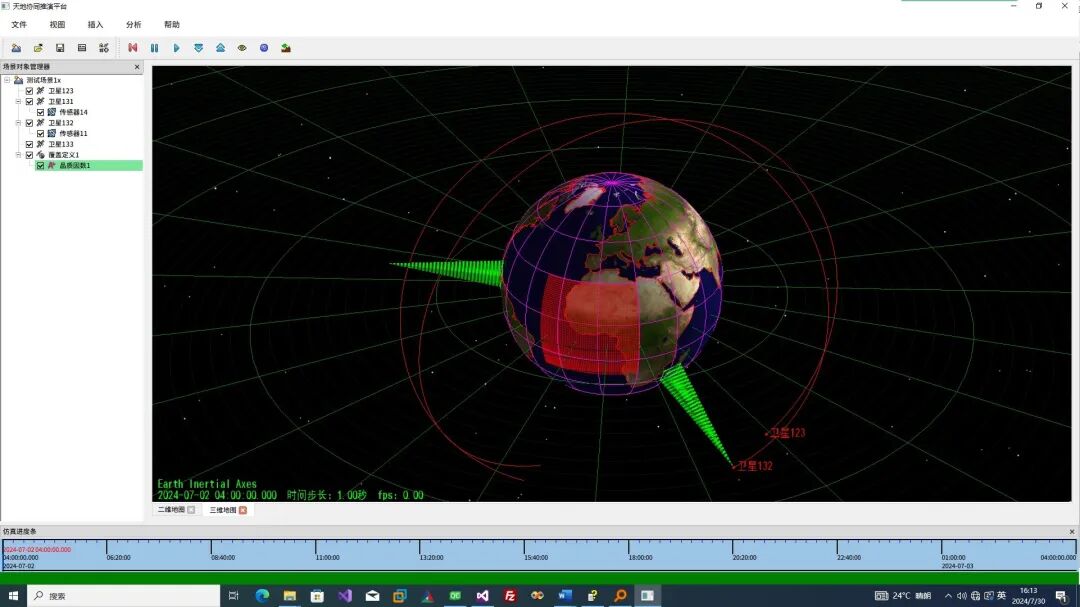Close the 三维地图 tab

click(242, 510)
